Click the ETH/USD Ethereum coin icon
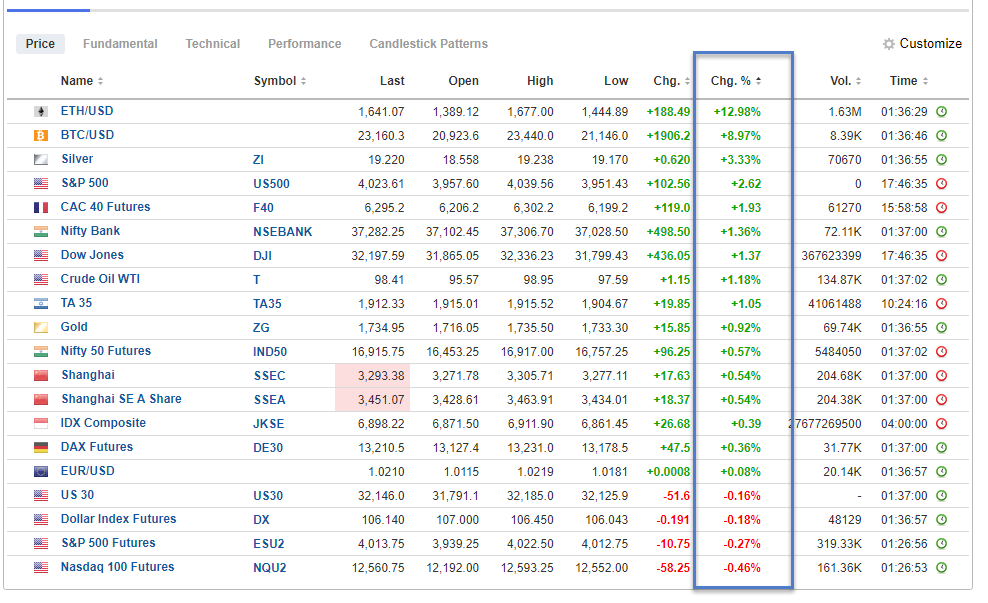988x603 pixels. 41,112
